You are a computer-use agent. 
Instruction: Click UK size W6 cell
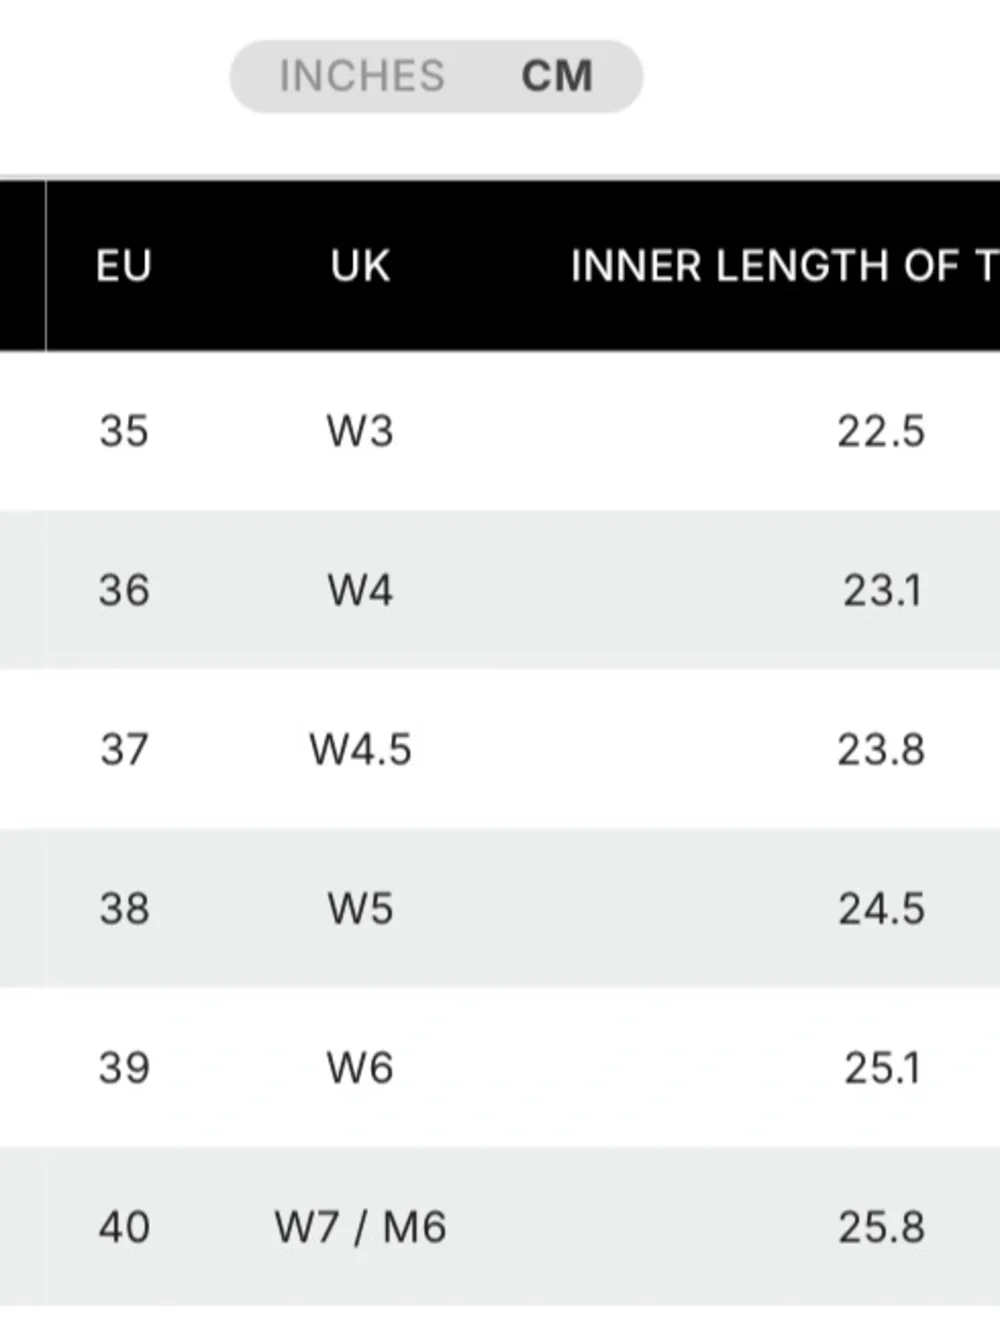coord(360,1067)
